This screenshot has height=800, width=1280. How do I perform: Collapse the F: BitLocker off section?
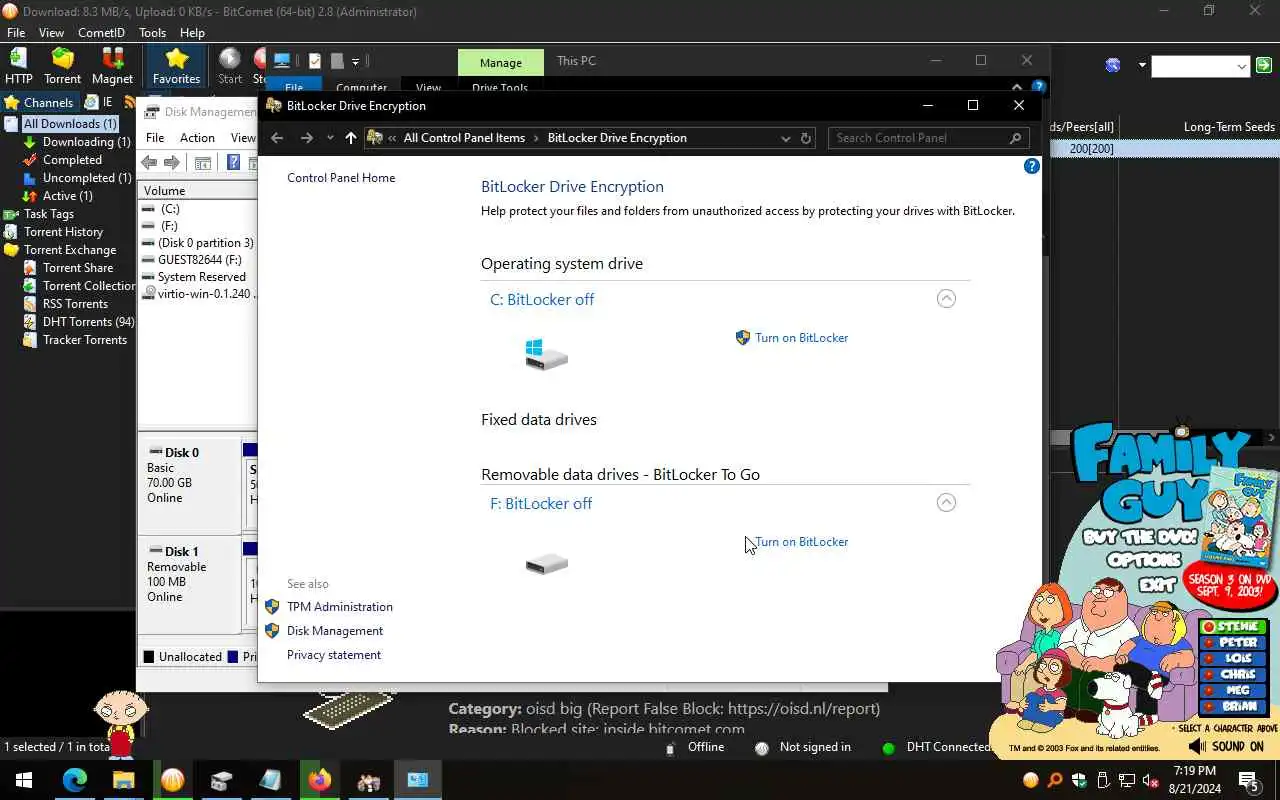point(946,503)
